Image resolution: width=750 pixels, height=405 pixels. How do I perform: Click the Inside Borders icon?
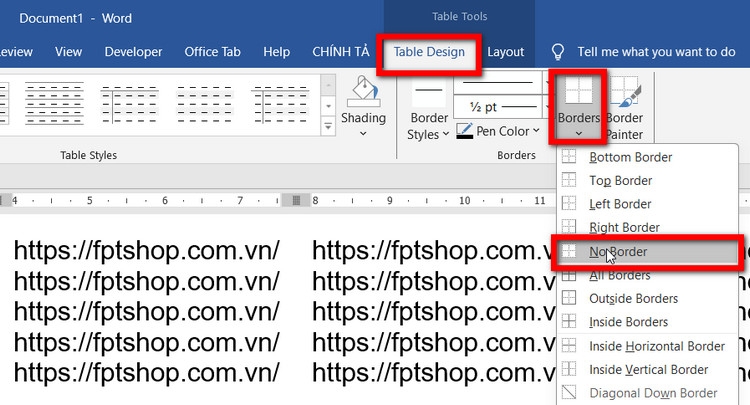coord(569,321)
